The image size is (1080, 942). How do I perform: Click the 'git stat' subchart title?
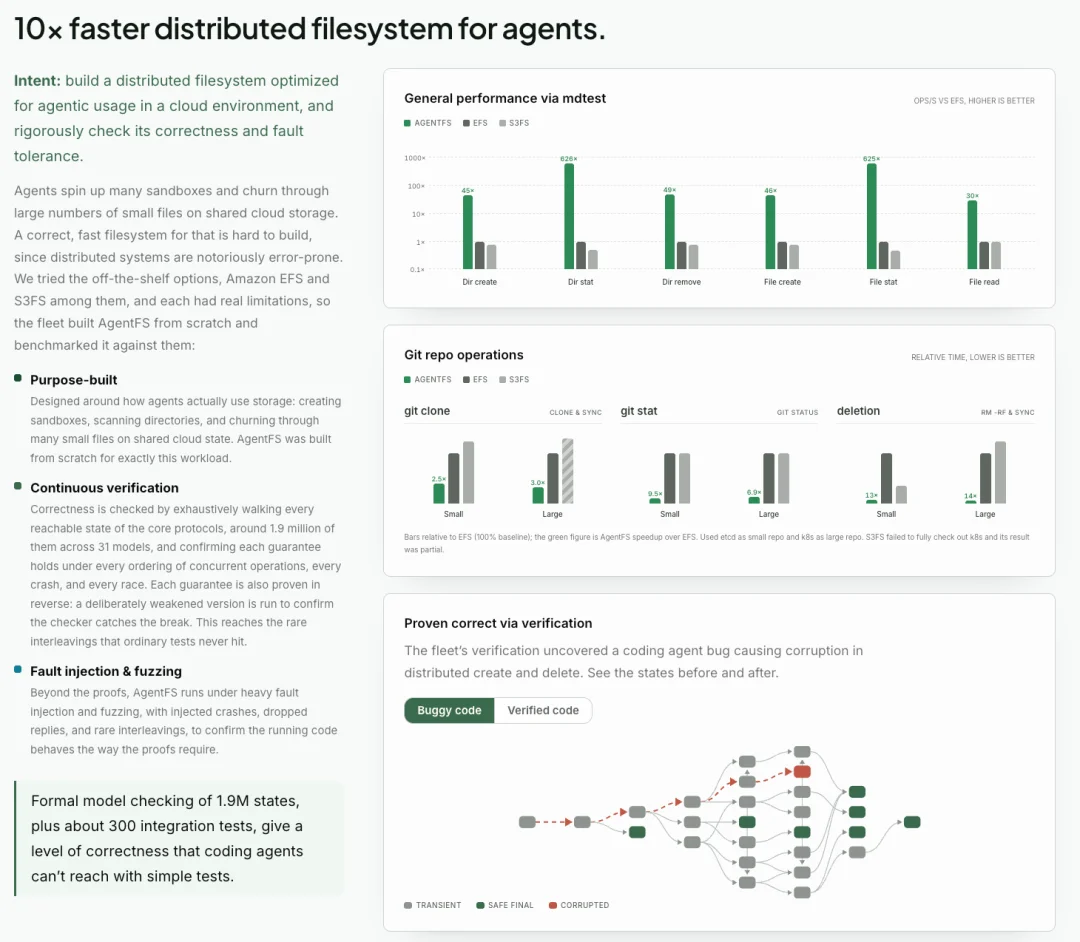[x=638, y=411]
